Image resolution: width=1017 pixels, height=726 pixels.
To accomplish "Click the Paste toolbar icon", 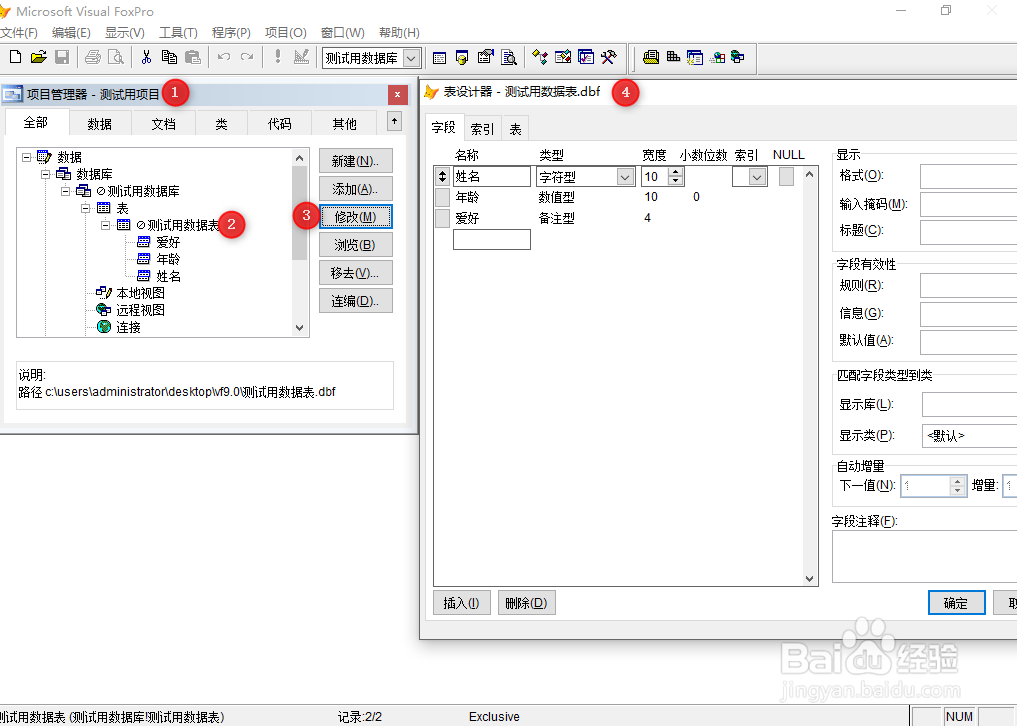I will tap(192, 57).
